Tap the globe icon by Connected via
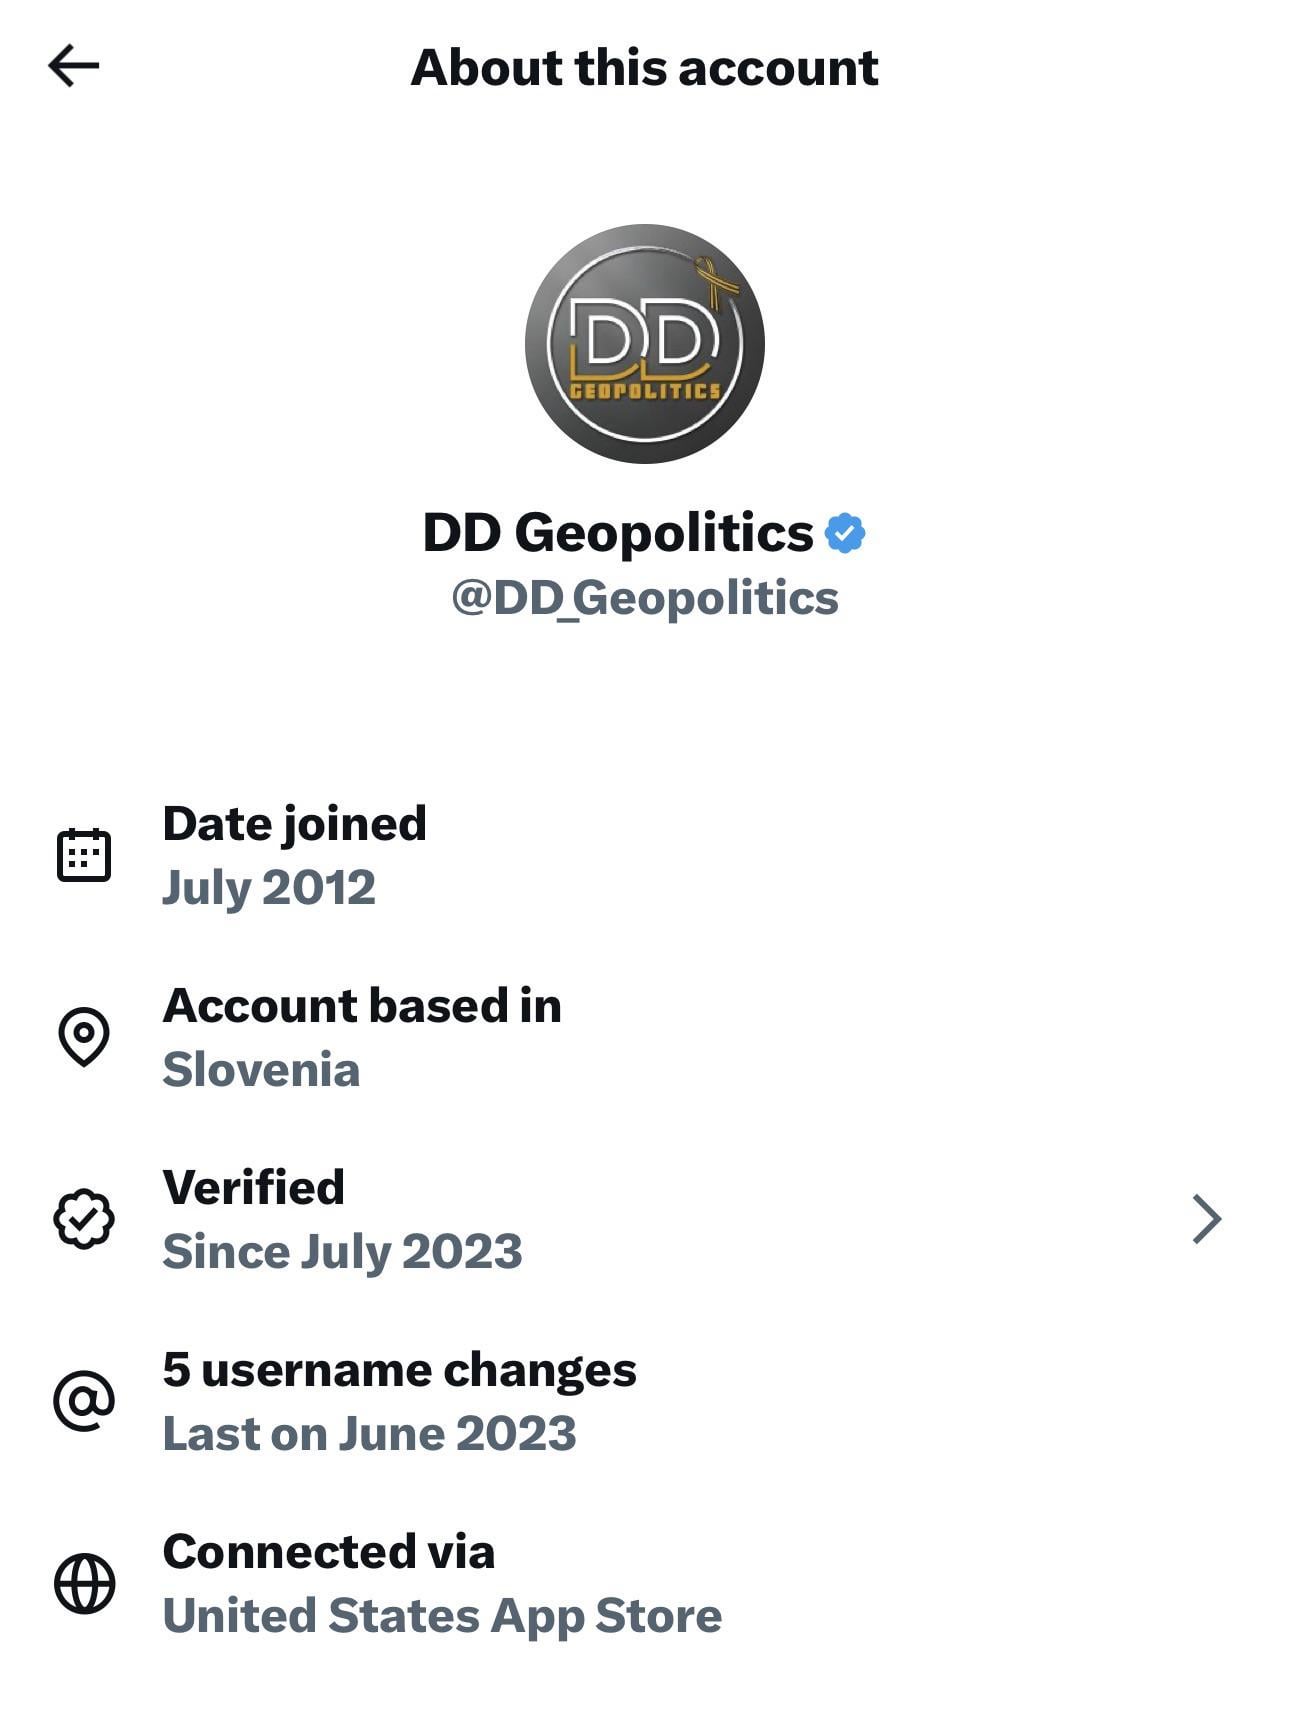Viewport: 1290px width, 1729px height. point(84,1583)
